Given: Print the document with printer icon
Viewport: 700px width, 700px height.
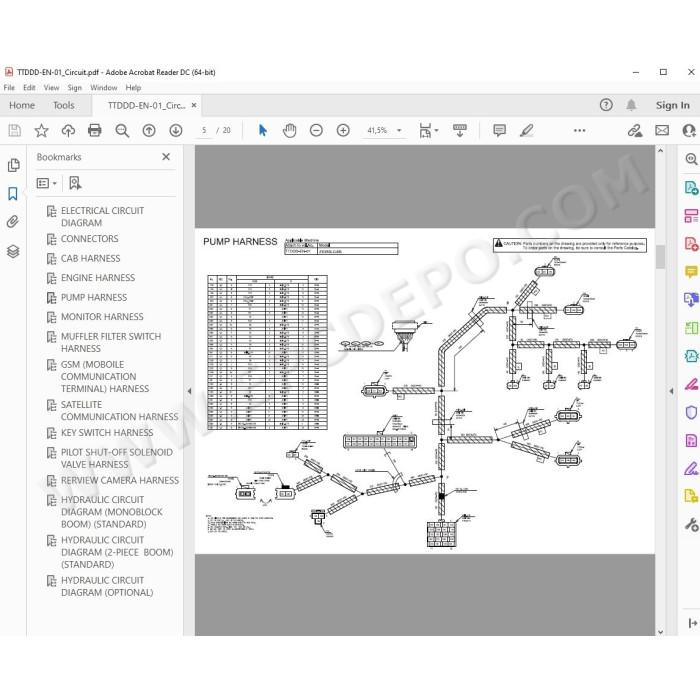Looking at the screenshot, I should [x=95, y=130].
